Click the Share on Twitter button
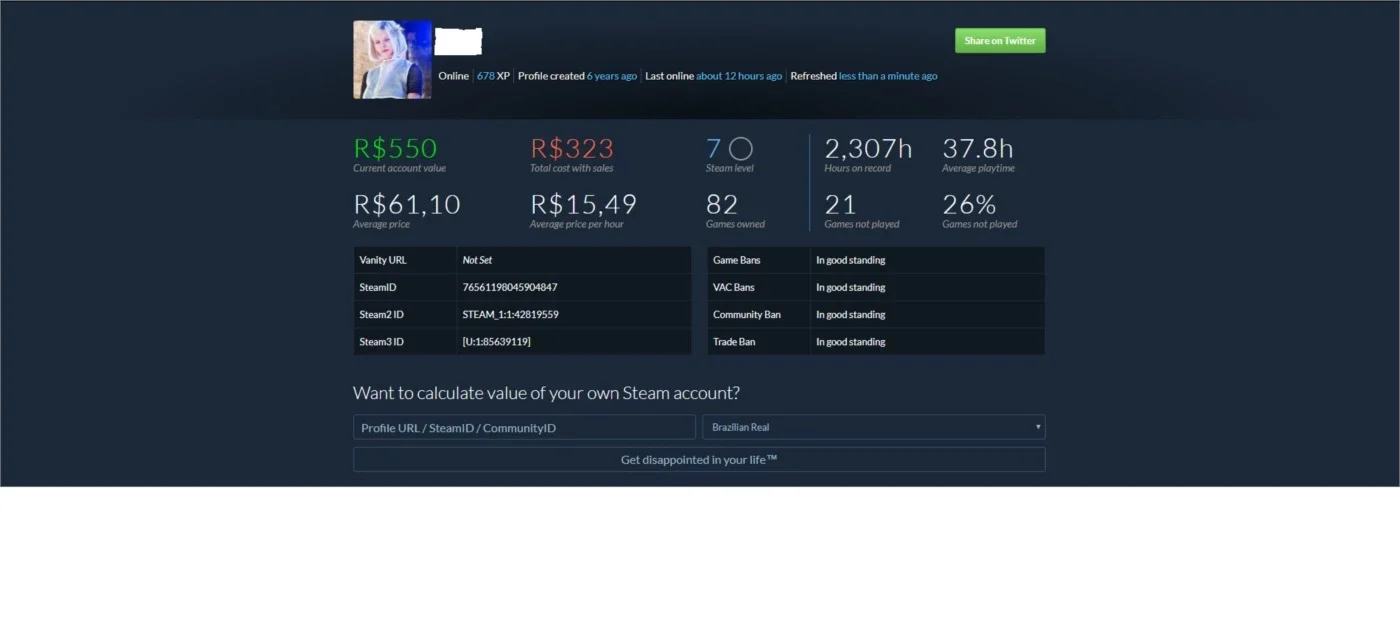 (1000, 40)
